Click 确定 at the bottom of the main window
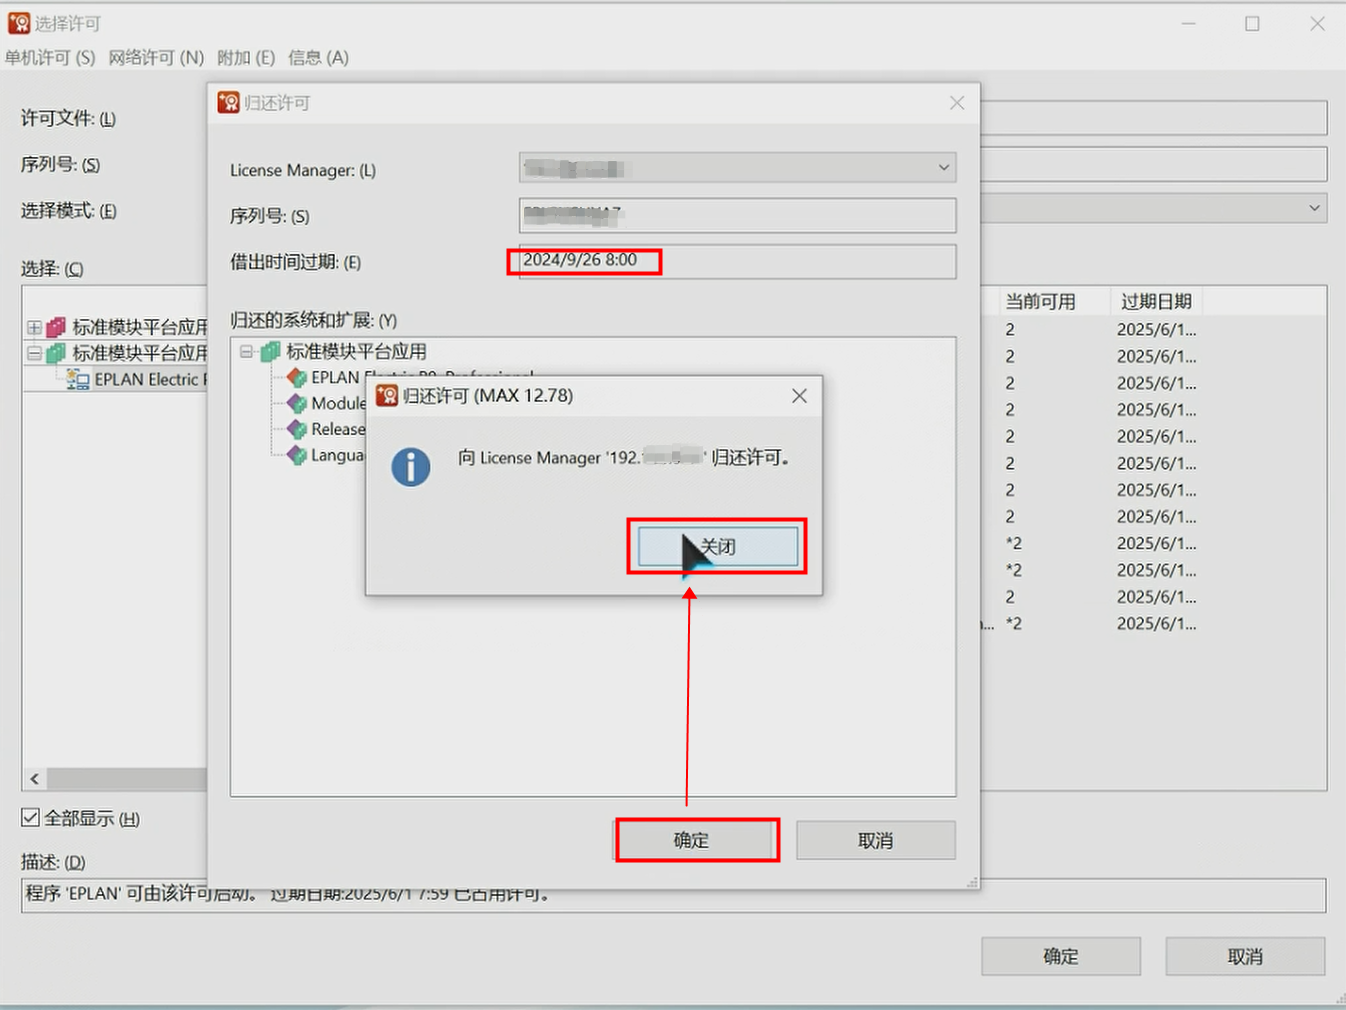Image resolution: width=1346 pixels, height=1010 pixels. (x=1061, y=957)
